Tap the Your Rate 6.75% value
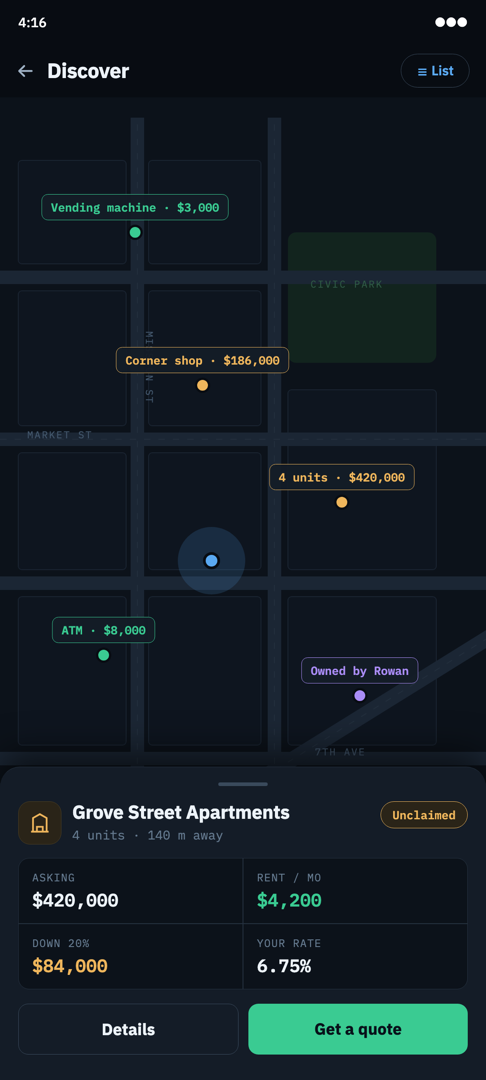 click(284, 966)
